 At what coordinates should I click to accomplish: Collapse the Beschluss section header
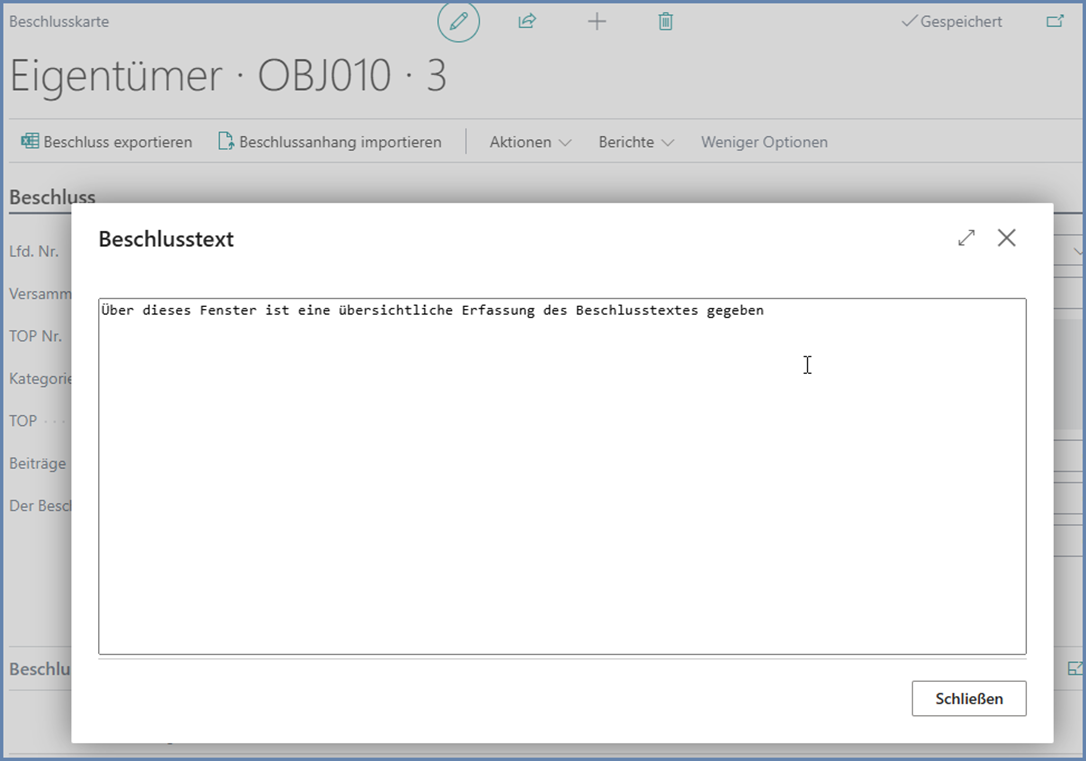tap(52, 197)
